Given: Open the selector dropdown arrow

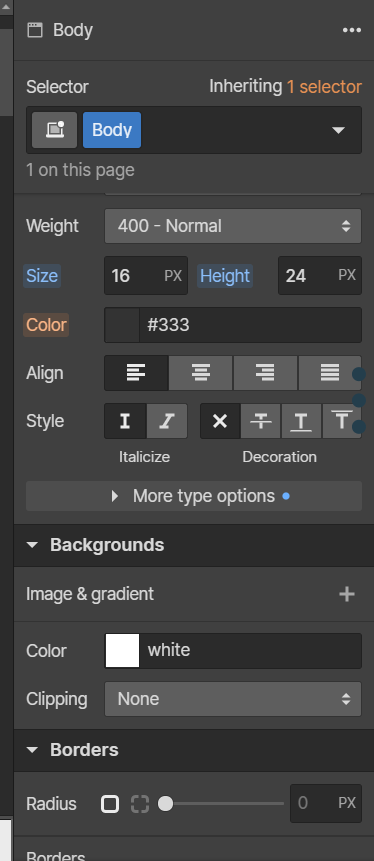Looking at the screenshot, I should pos(338,130).
